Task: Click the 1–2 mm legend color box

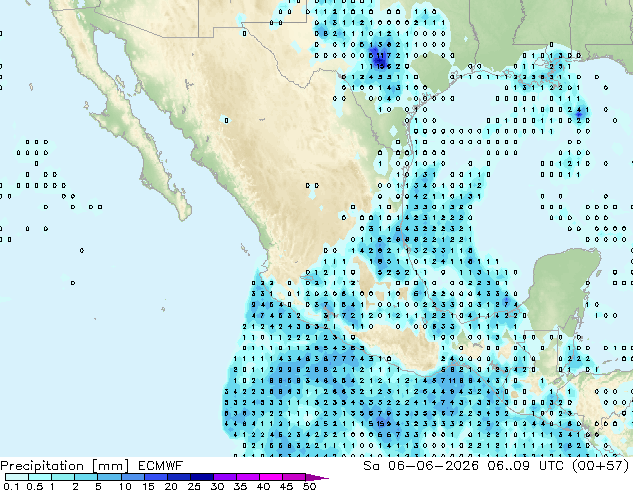Action: pos(63,477)
